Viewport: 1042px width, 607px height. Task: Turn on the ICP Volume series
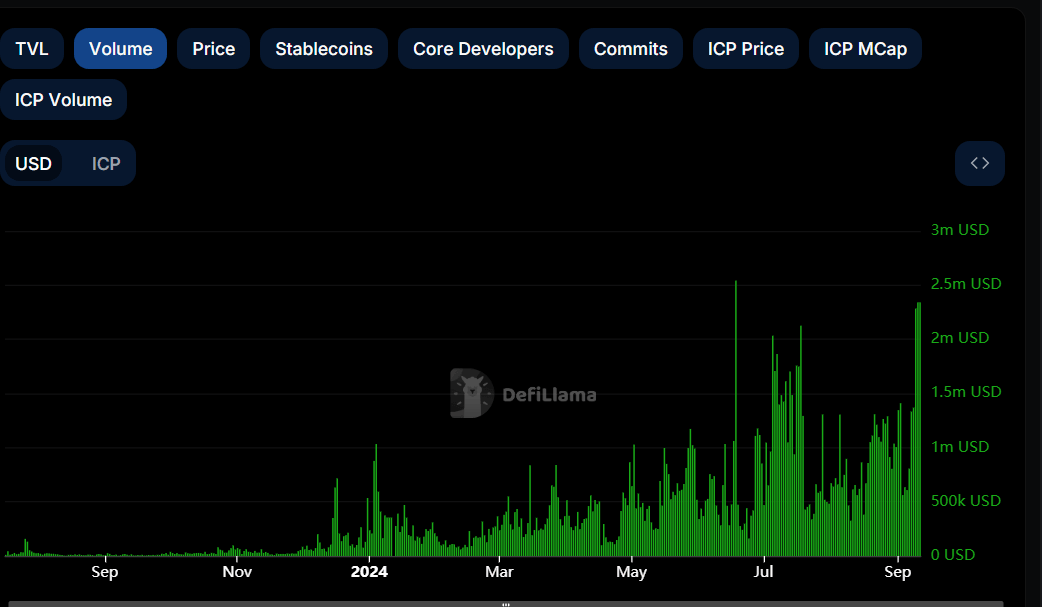coord(63,100)
